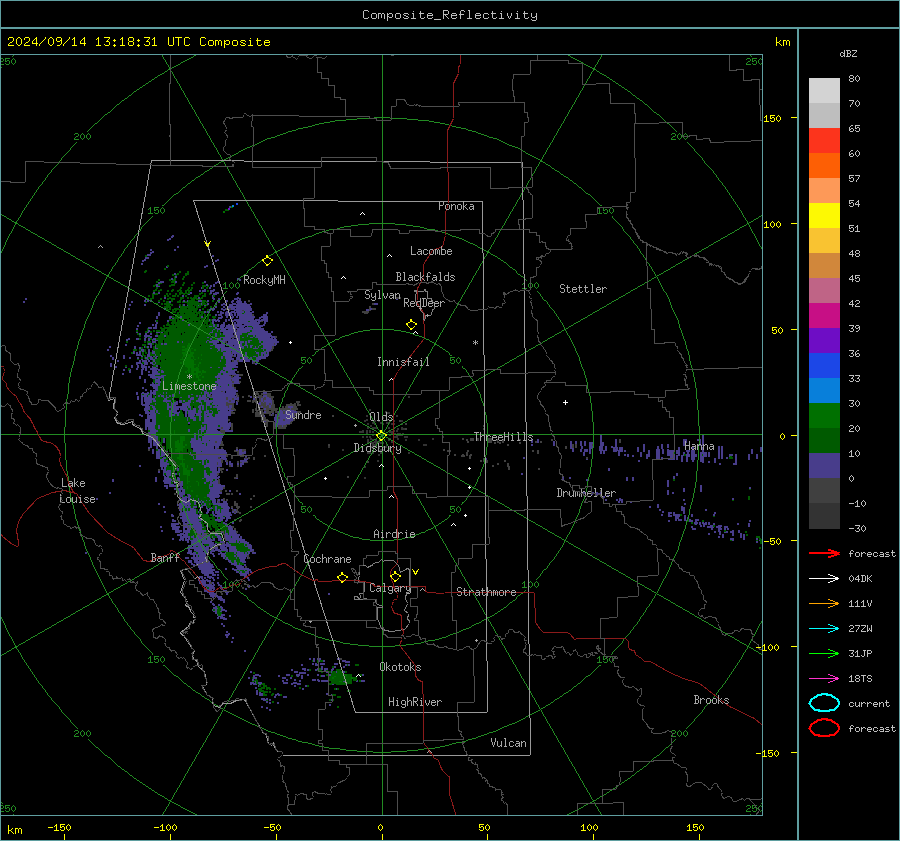Click the yellow diamond marker below RedDeer
This screenshot has height=841, width=900.
click(411, 325)
